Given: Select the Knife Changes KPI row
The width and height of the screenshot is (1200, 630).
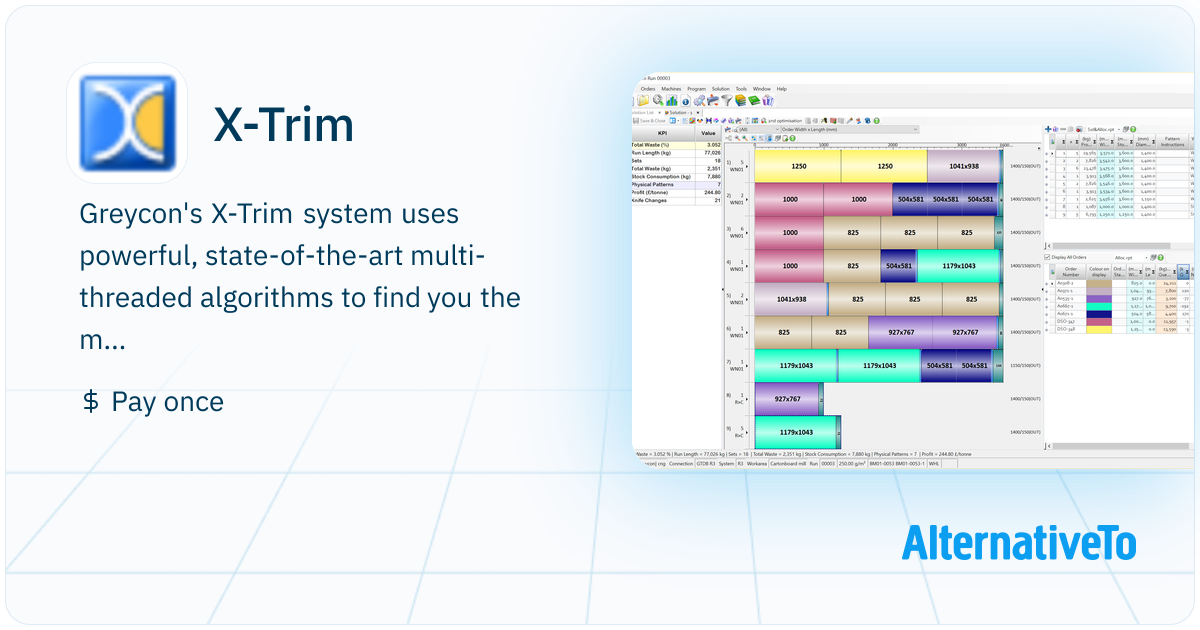Looking at the screenshot, I should click(x=676, y=201).
